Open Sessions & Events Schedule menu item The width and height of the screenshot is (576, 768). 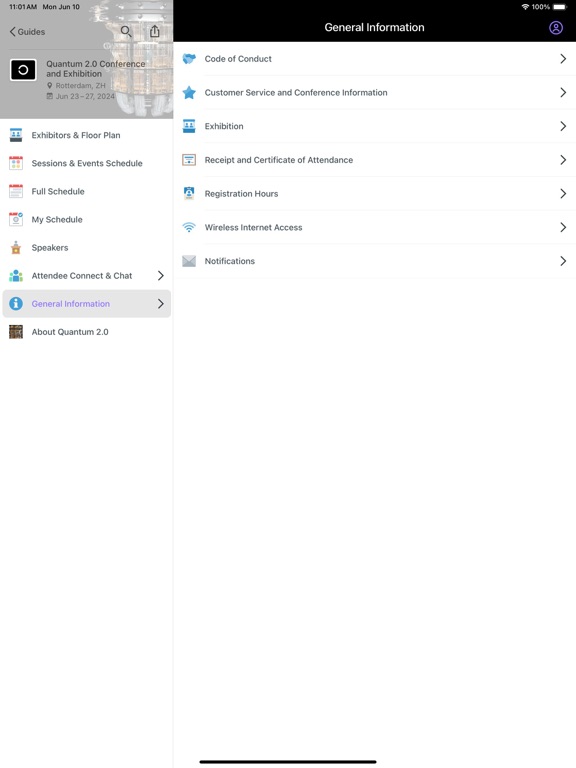(x=87, y=163)
